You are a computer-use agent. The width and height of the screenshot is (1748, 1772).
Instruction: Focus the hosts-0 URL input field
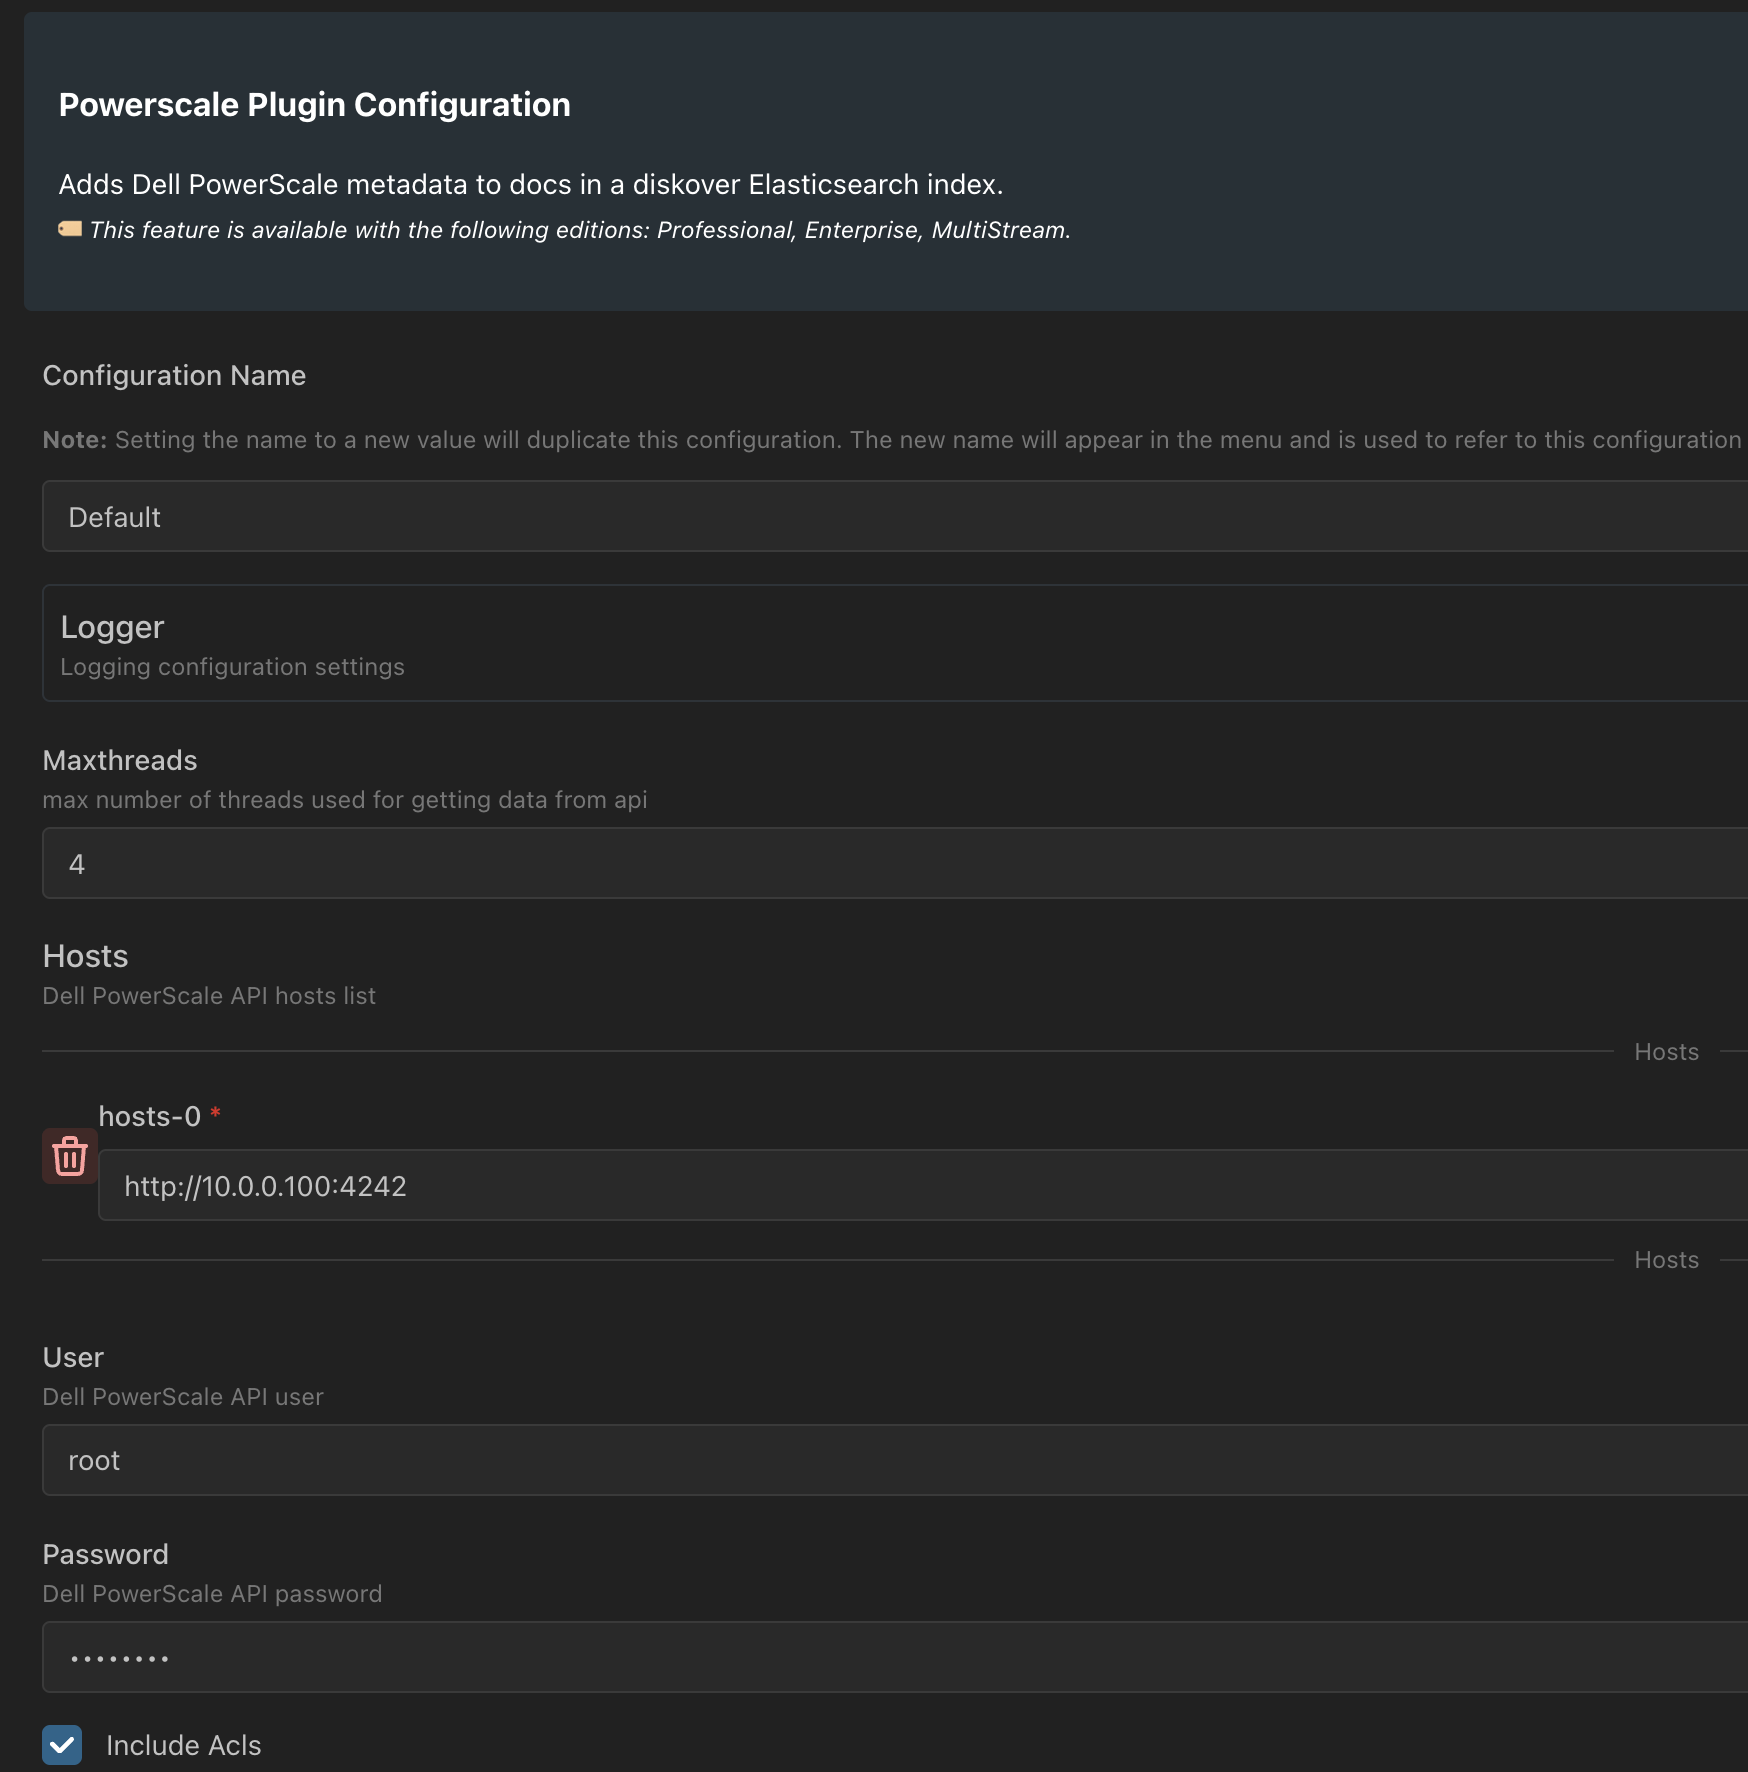(x=923, y=1185)
